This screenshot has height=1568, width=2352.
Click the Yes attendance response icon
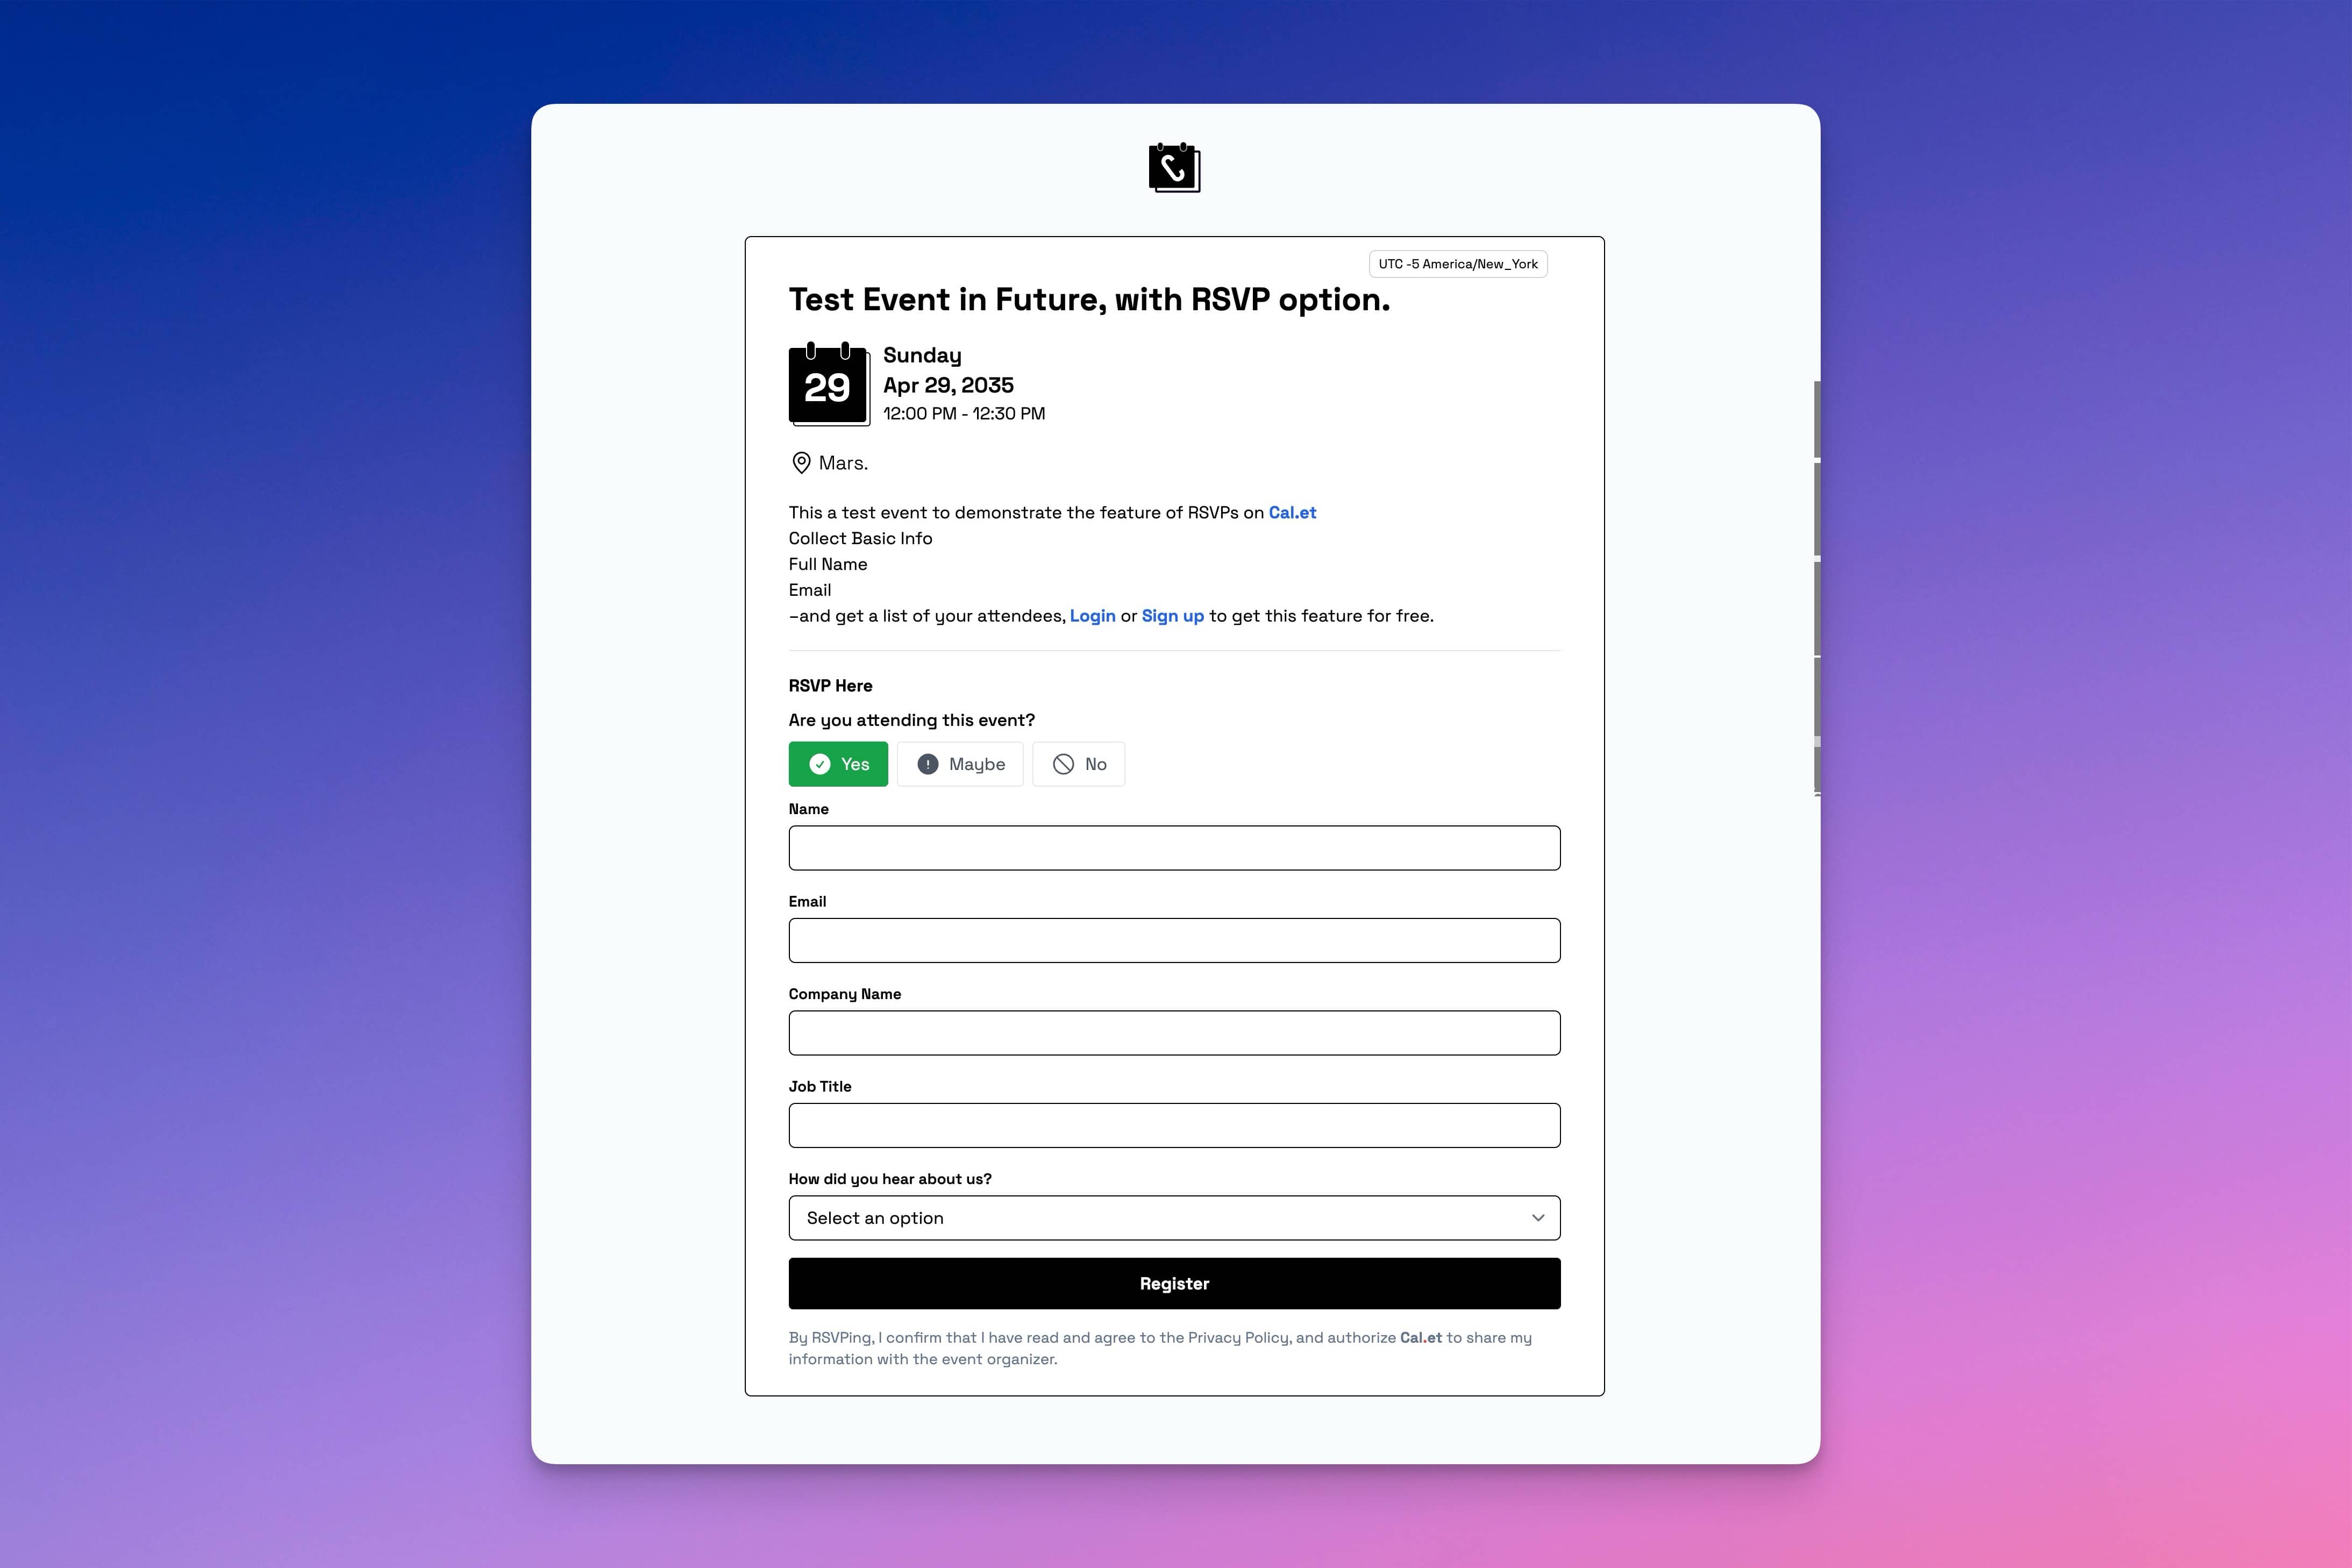click(821, 763)
